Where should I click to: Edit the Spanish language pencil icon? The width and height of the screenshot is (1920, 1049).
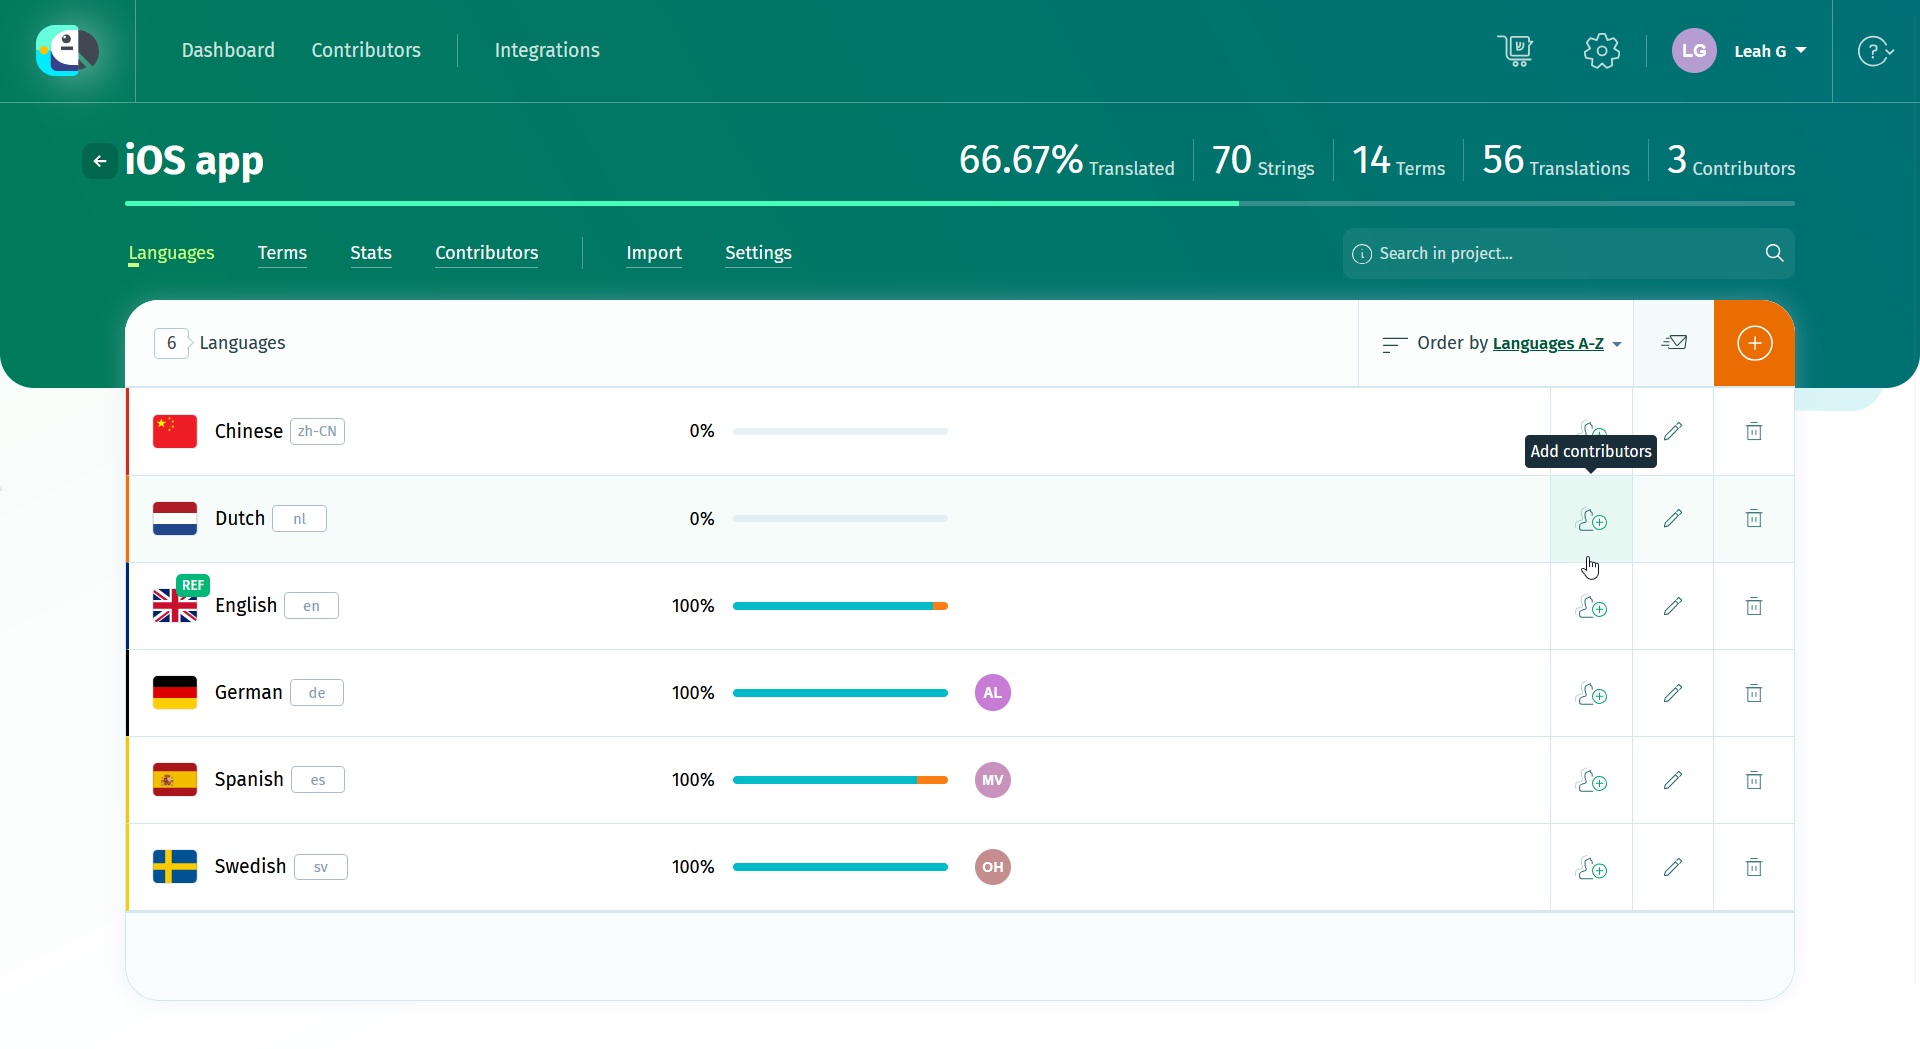click(1673, 780)
